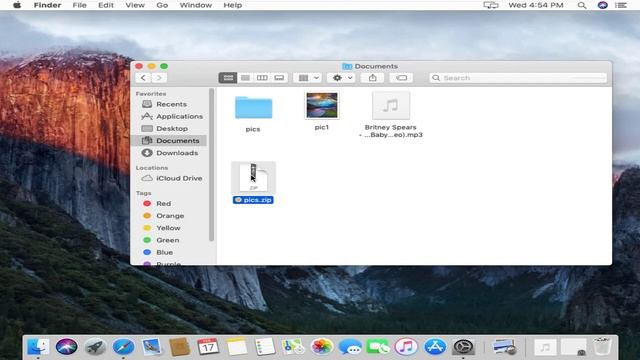Open Maps from the Dock
The width and height of the screenshot is (640, 360).
click(x=293, y=347)
